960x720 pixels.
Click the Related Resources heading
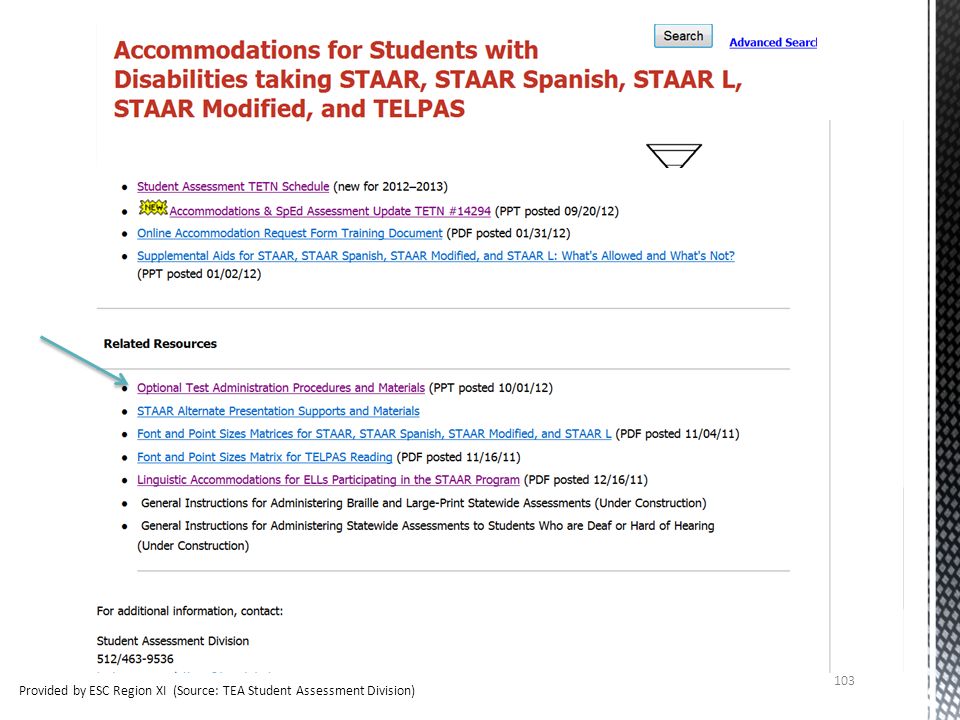pos(160,343)
